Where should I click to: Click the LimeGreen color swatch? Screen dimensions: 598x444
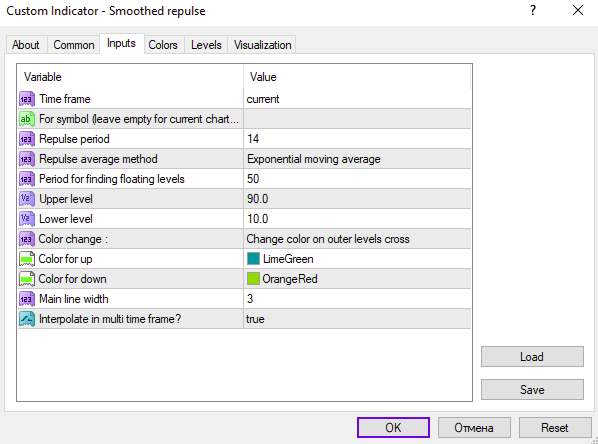(253, 259)
